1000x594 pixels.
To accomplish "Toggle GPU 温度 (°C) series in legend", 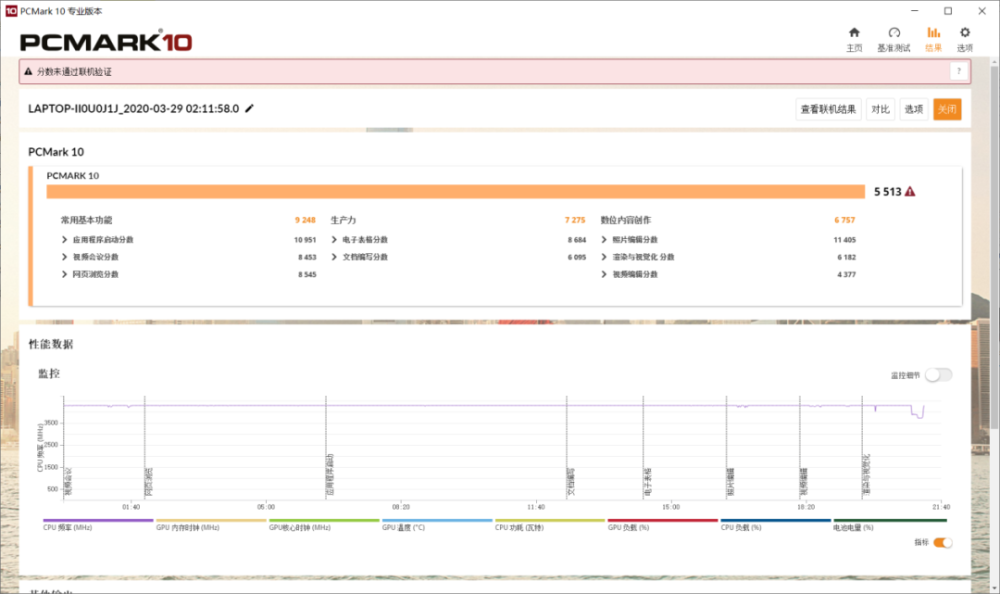I will [437, 524].
